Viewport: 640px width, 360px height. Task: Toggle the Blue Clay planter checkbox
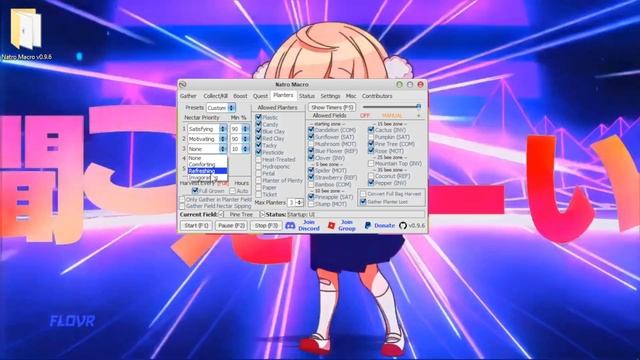(x=258, y=131)
